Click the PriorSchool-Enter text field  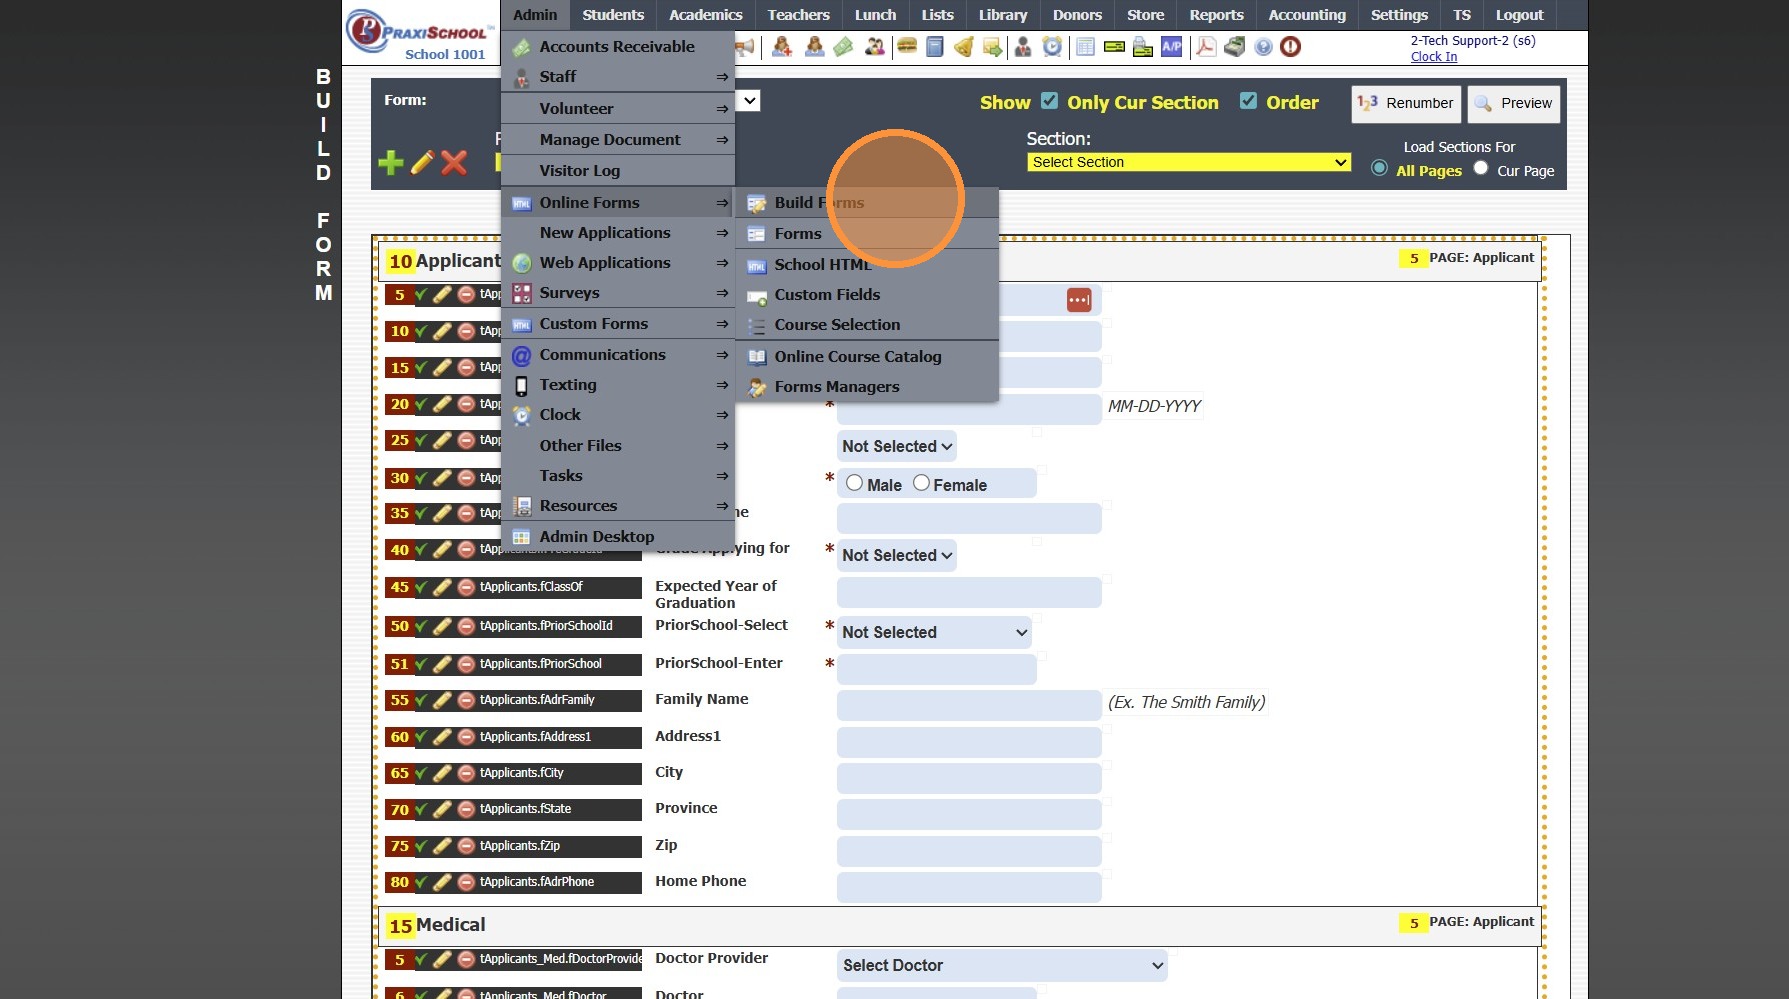pos(936,669)
